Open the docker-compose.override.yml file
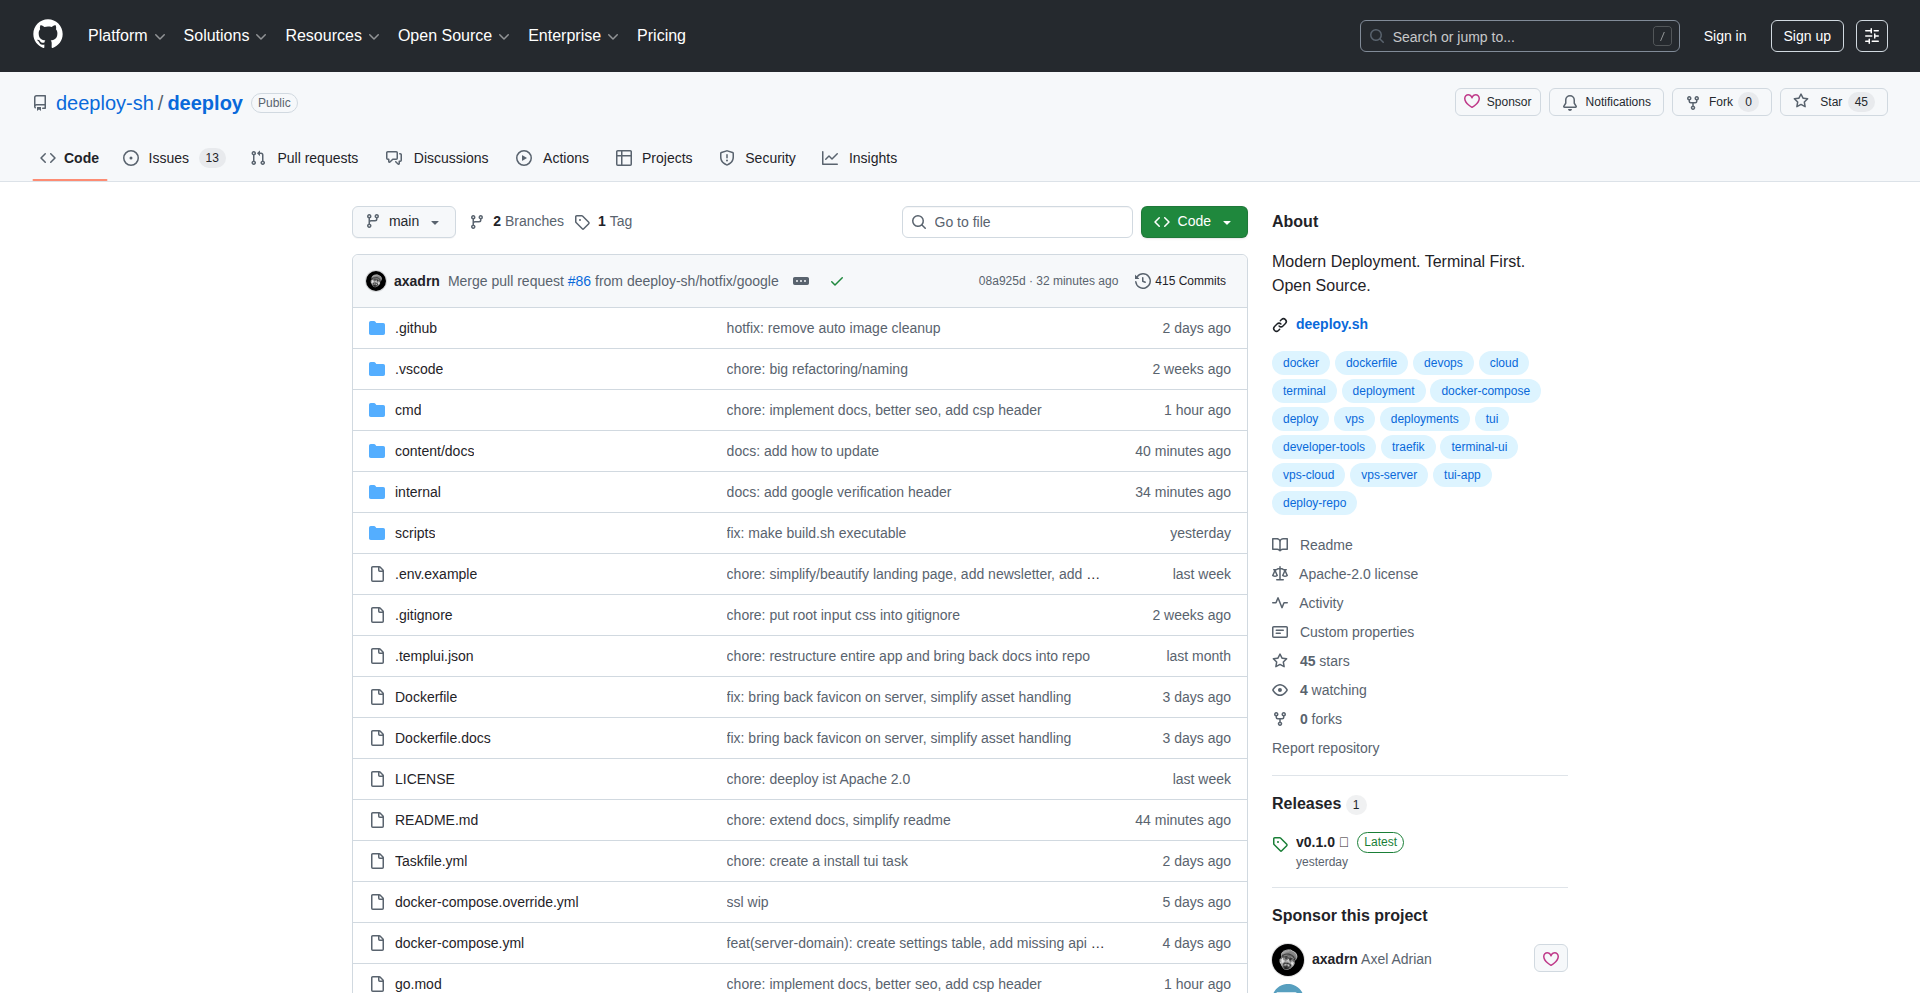 487,902
